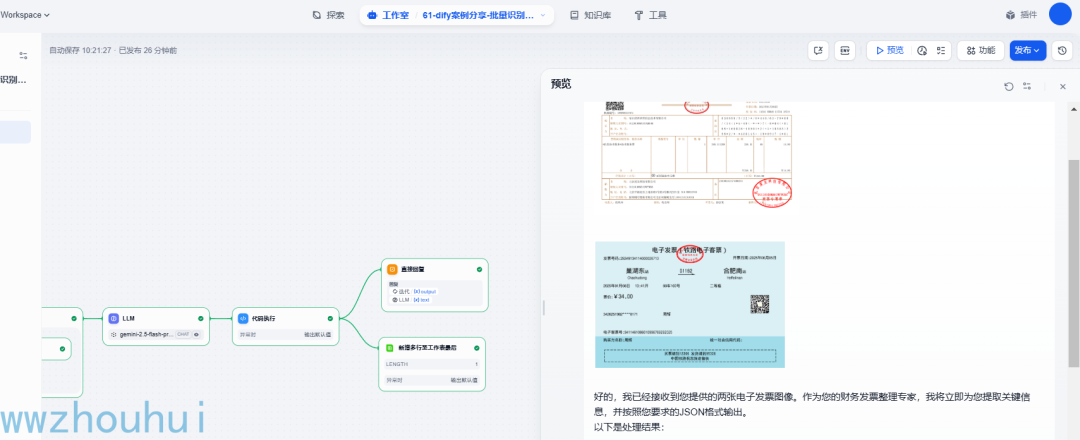
Task: Click the autosave status text 自动保存 10:21:27
Action: pyautogui.click(x=80, y=50)
